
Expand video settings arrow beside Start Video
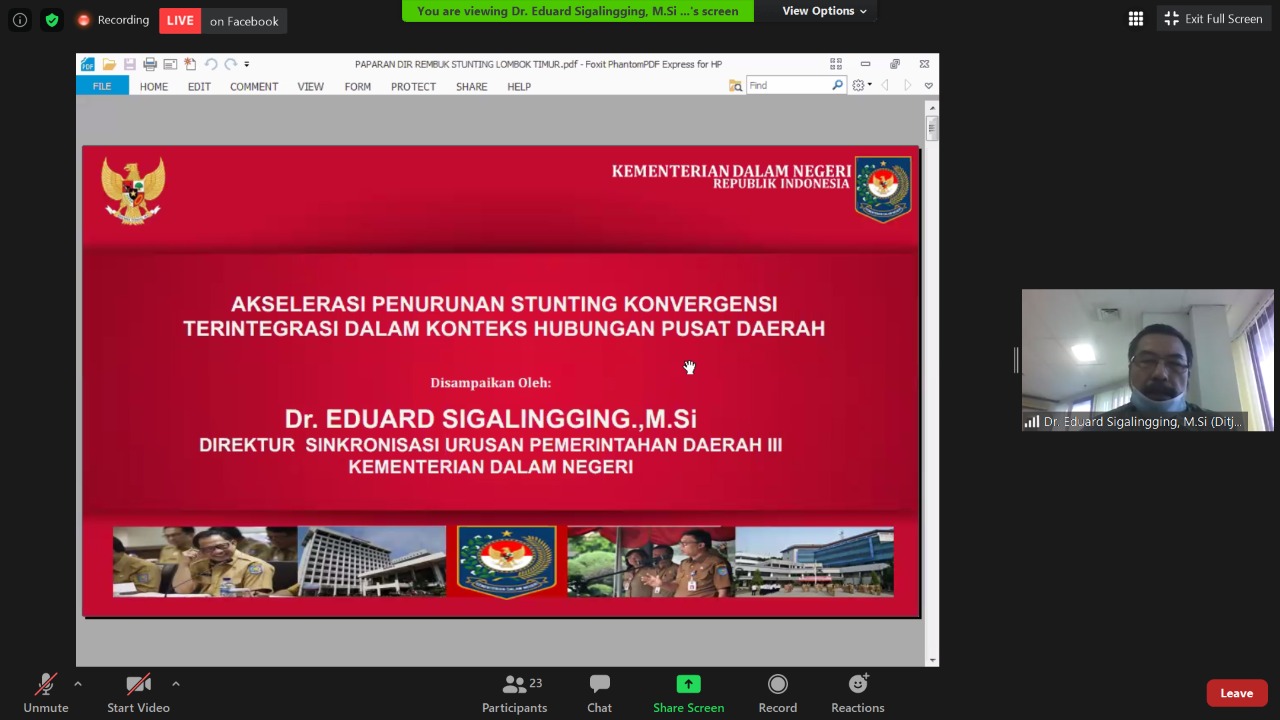click(x=176, y=684)
